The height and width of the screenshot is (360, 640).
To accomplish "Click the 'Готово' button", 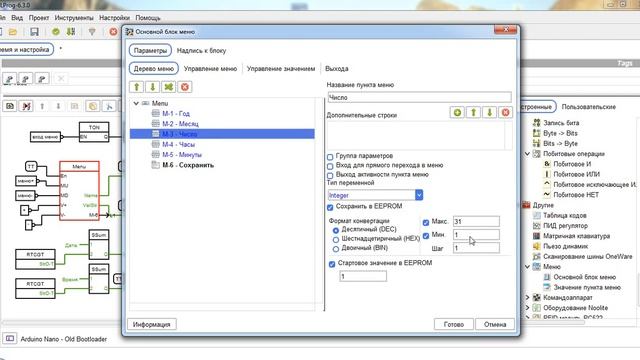I will point(453,324).
